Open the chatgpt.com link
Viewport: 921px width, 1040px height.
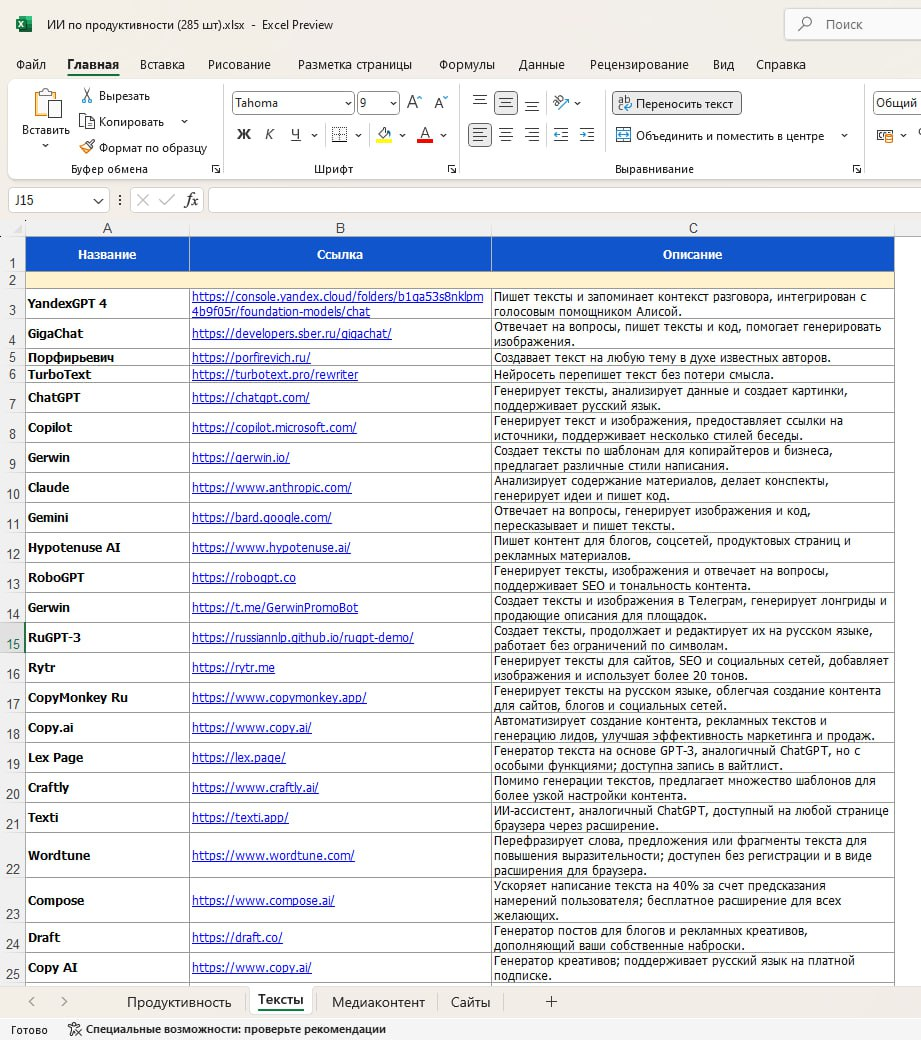click(250, 397)
